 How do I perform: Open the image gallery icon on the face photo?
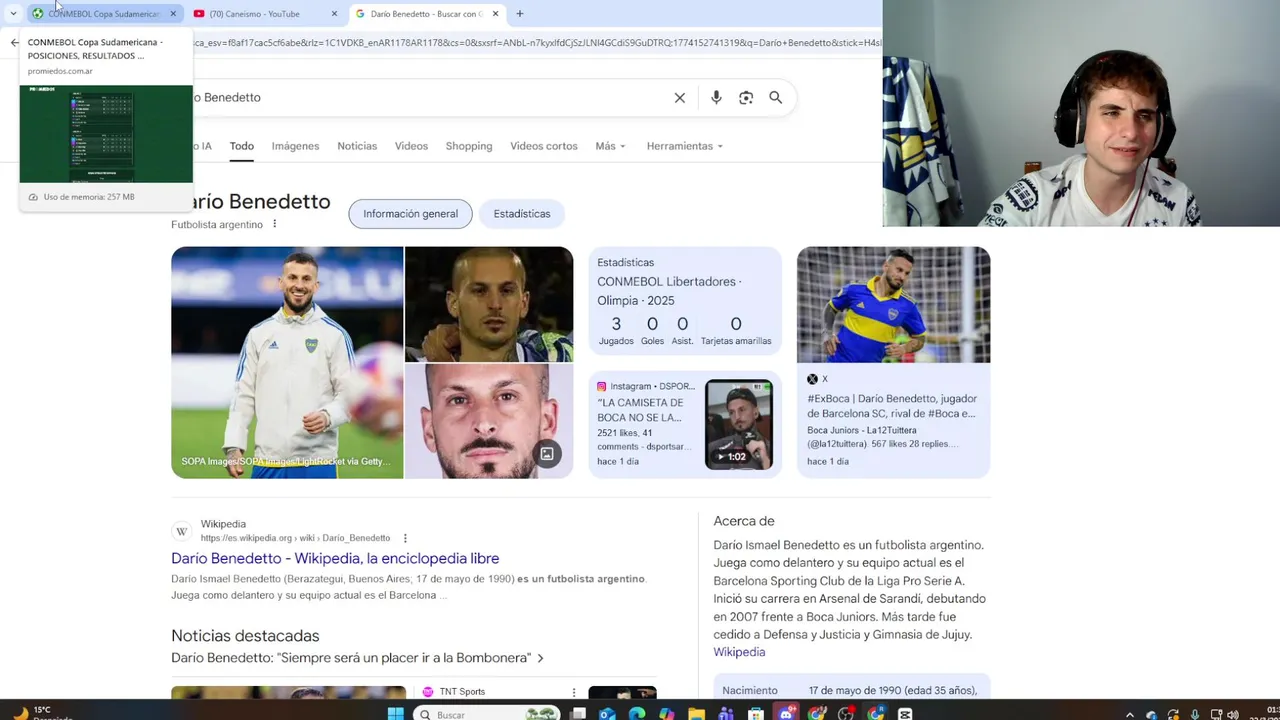point(547,454)
